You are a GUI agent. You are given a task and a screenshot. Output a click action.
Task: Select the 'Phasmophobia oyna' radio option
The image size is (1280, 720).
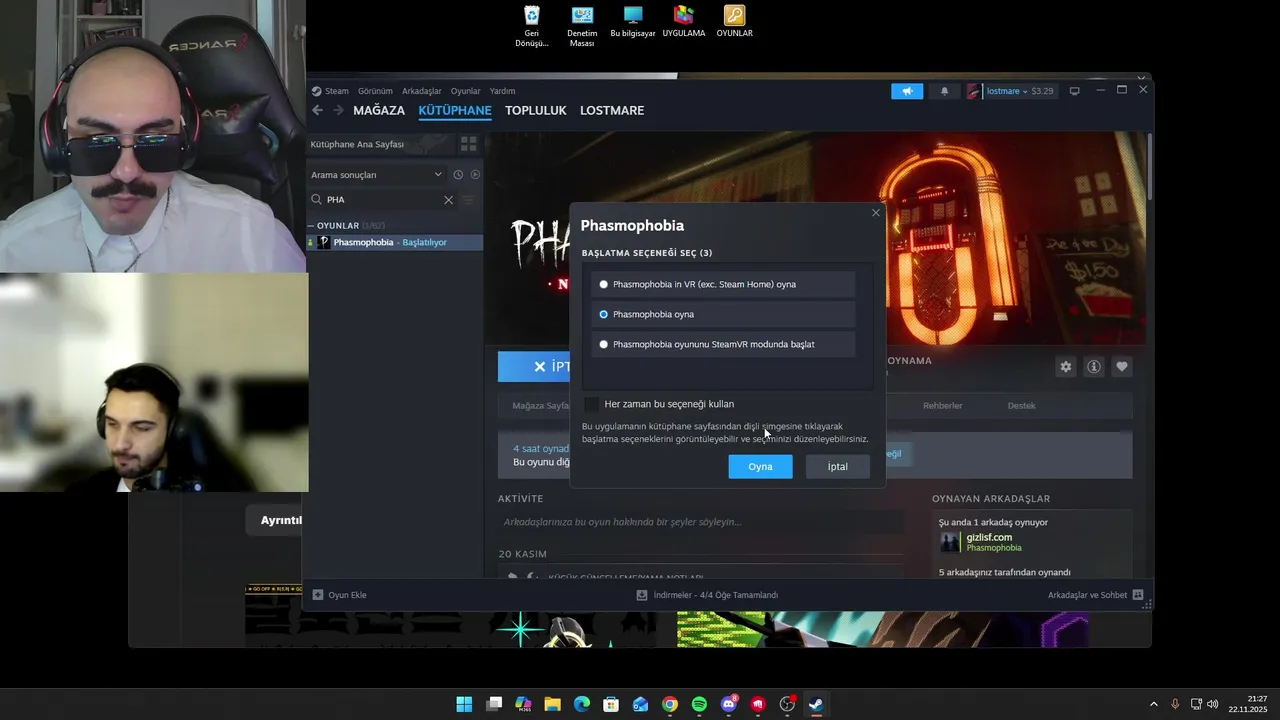tap(723, 314)
